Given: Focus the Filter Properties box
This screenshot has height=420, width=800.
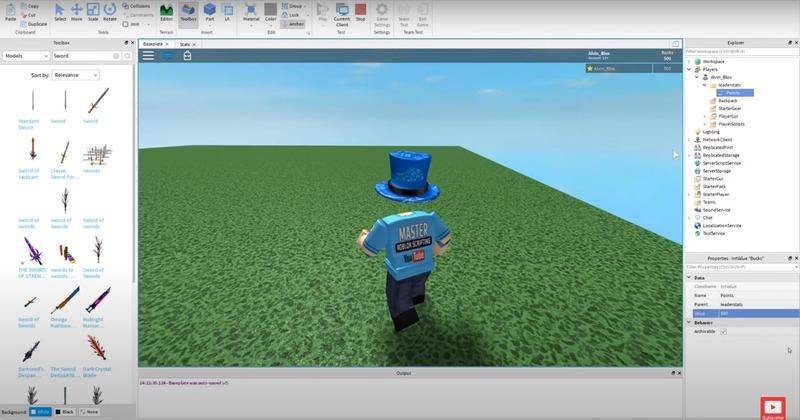Looking at the screenshot, I should pos(741,267).
